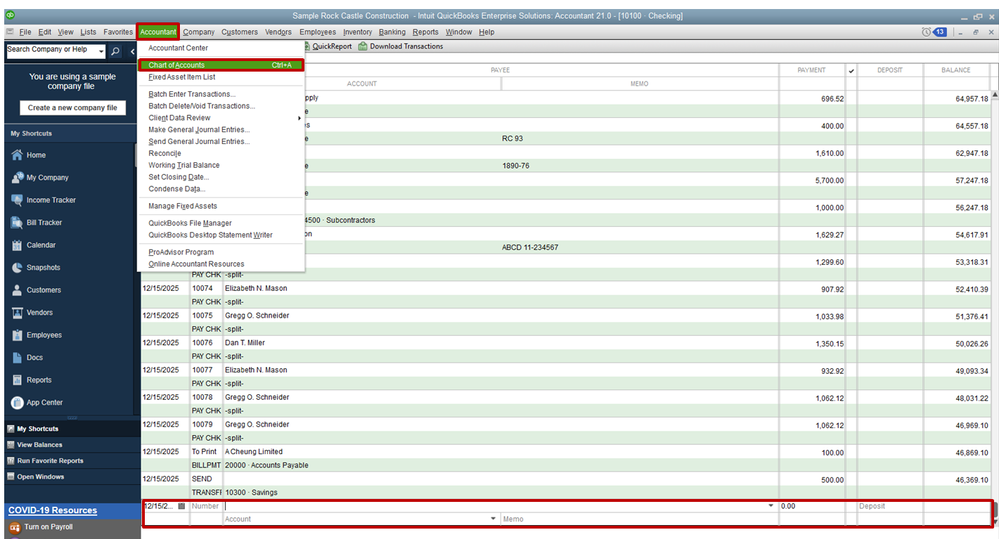Collapse the left shortcuts panel arrow

[133, 51]
